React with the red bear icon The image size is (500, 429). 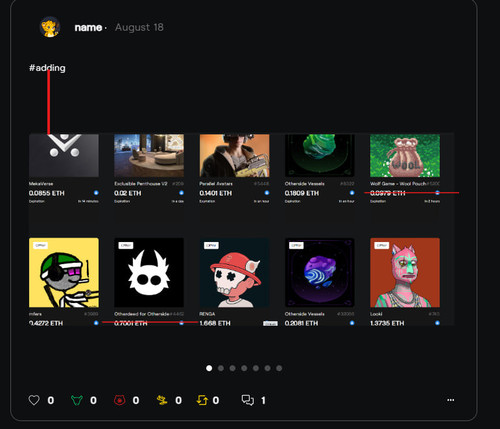[x=119, y=400]
